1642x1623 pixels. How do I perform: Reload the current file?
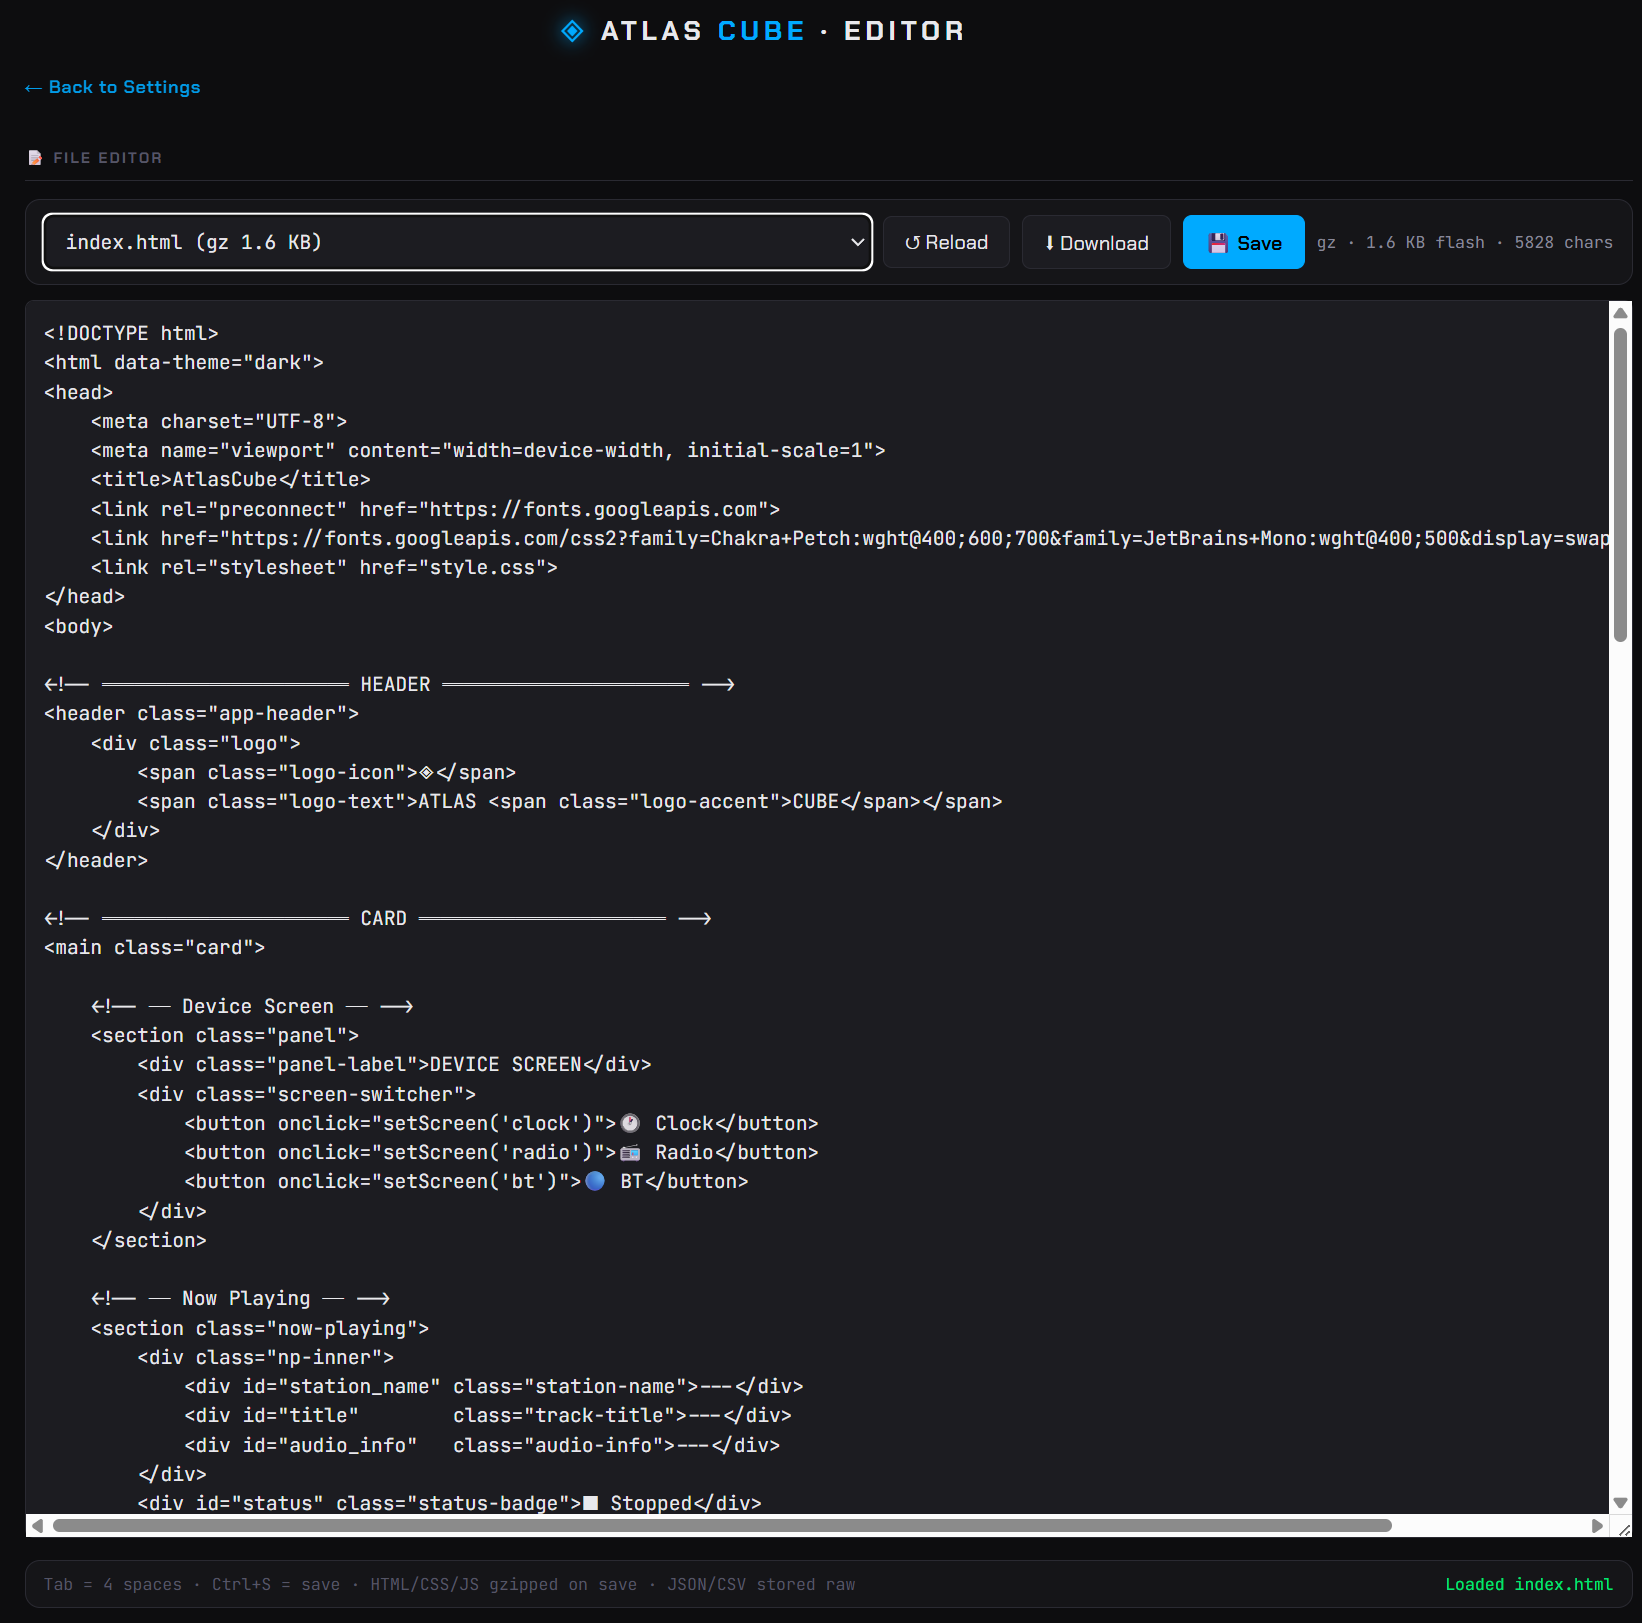[946, 242]
